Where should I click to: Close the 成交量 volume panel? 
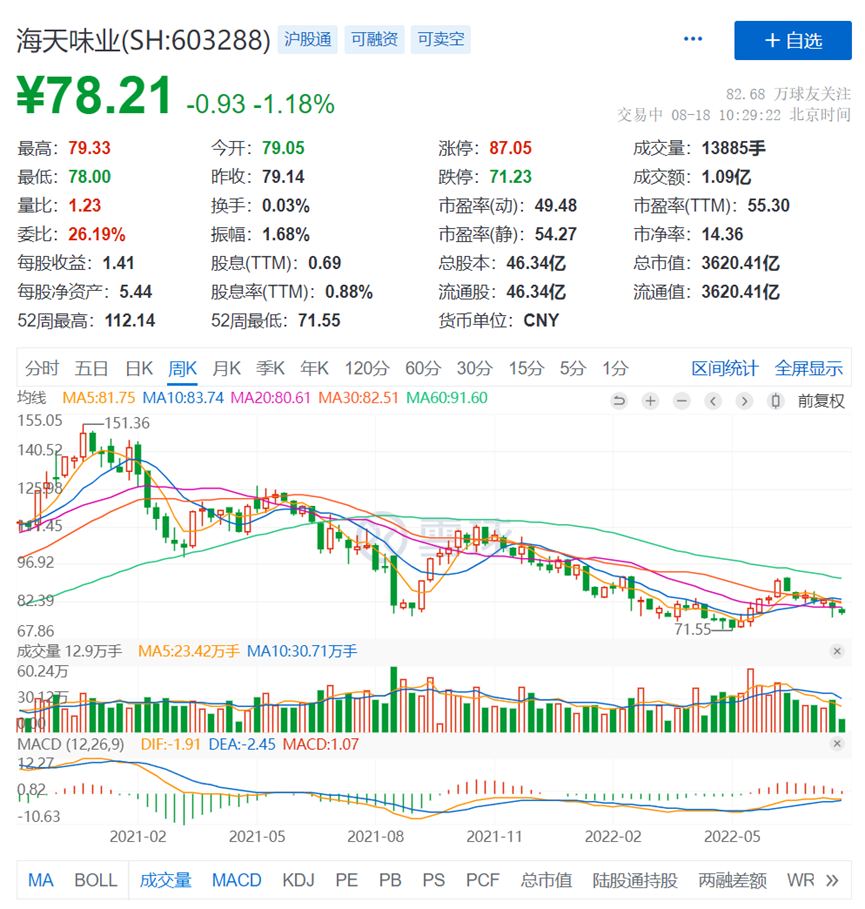(837, 651)
